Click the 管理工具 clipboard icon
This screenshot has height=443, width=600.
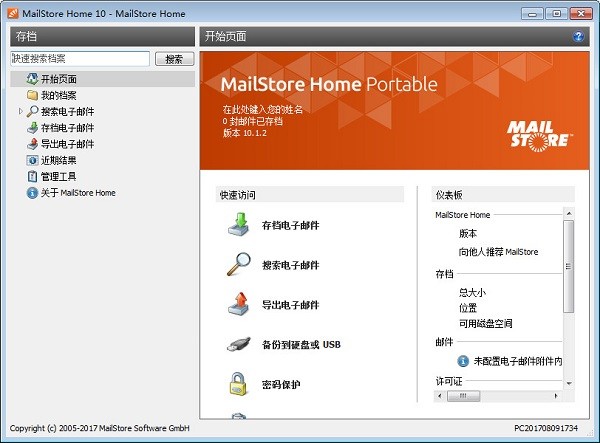[32, 176]
